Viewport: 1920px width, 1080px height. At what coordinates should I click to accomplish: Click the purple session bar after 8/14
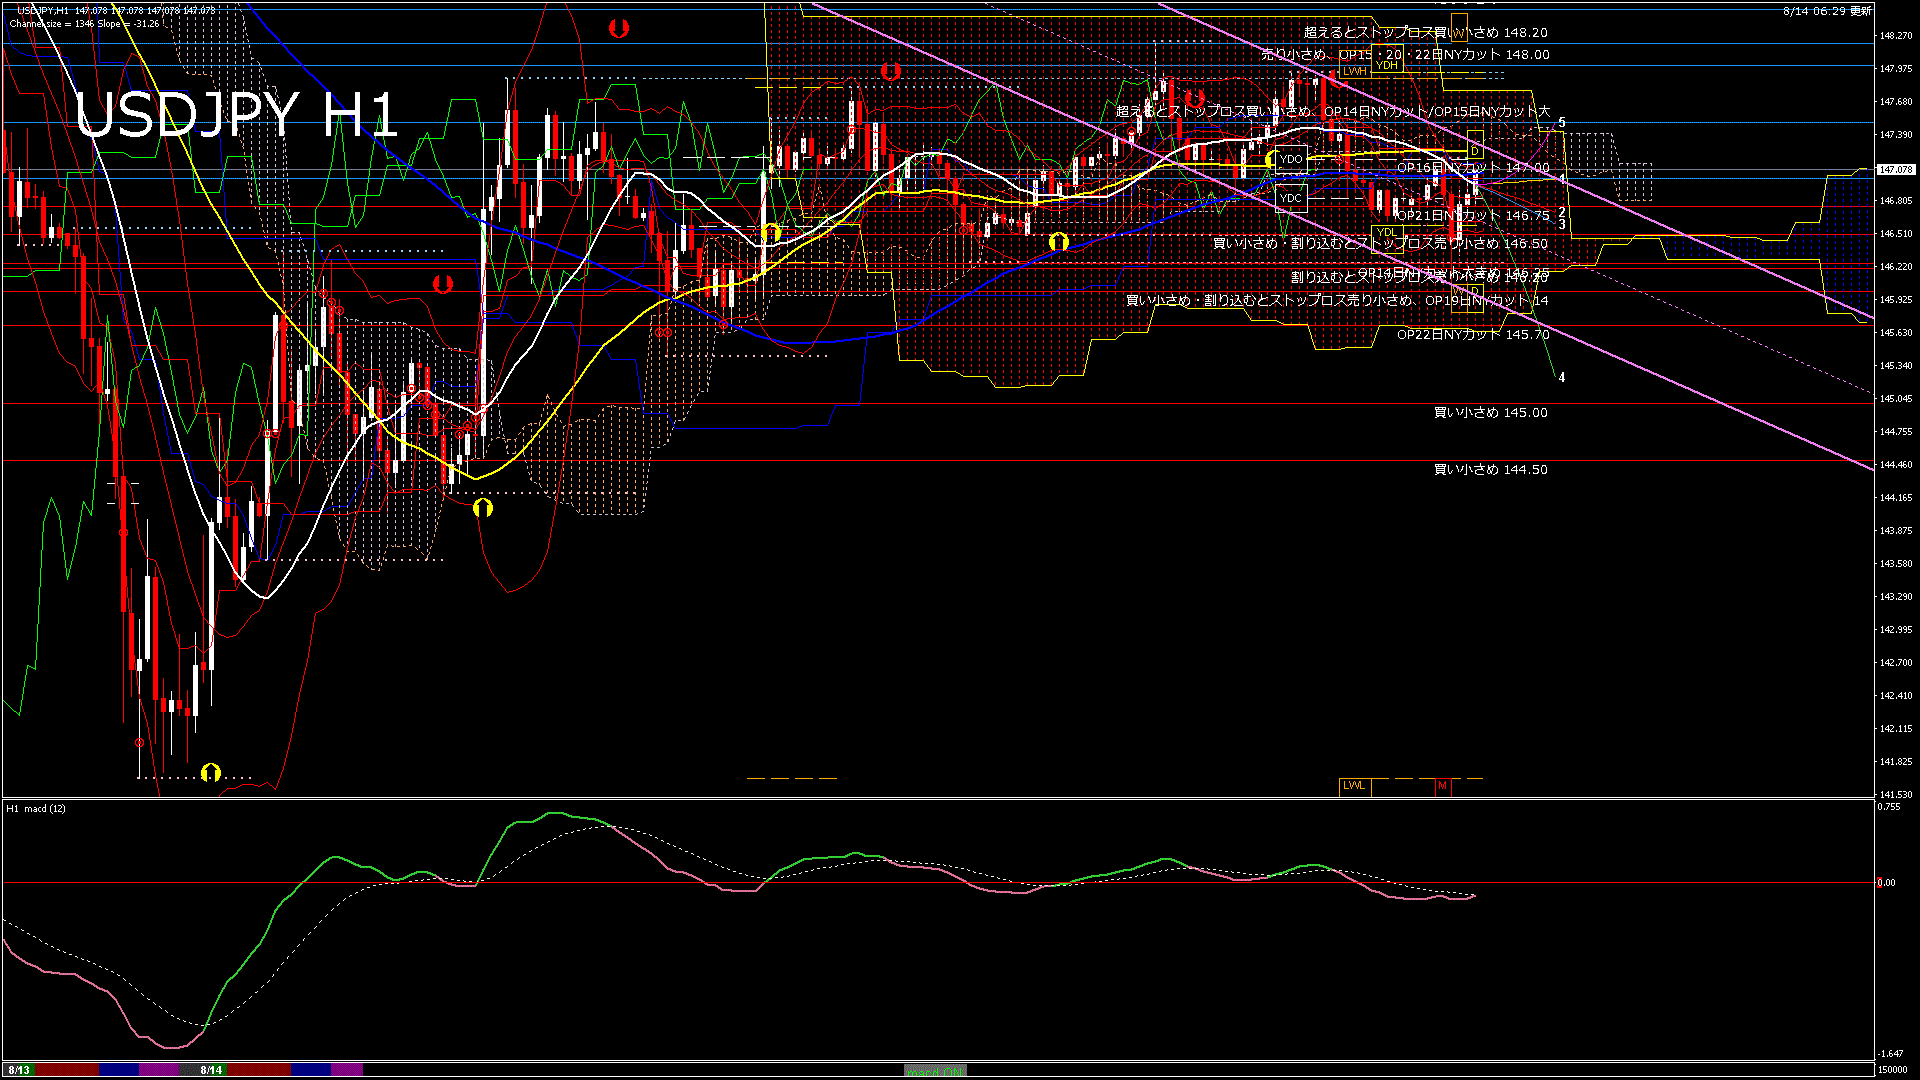347,1070
